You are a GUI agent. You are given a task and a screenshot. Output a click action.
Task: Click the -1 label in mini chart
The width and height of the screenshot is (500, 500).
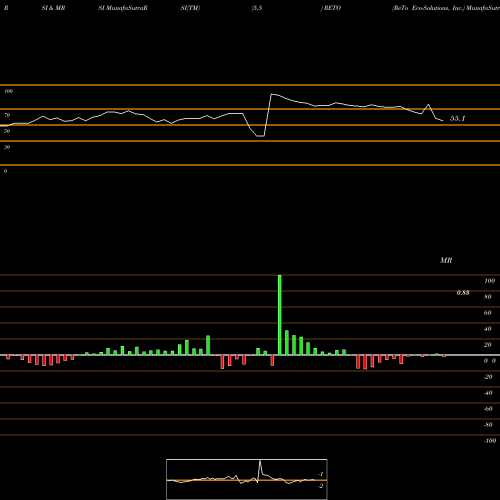click(x=321, y=474)
